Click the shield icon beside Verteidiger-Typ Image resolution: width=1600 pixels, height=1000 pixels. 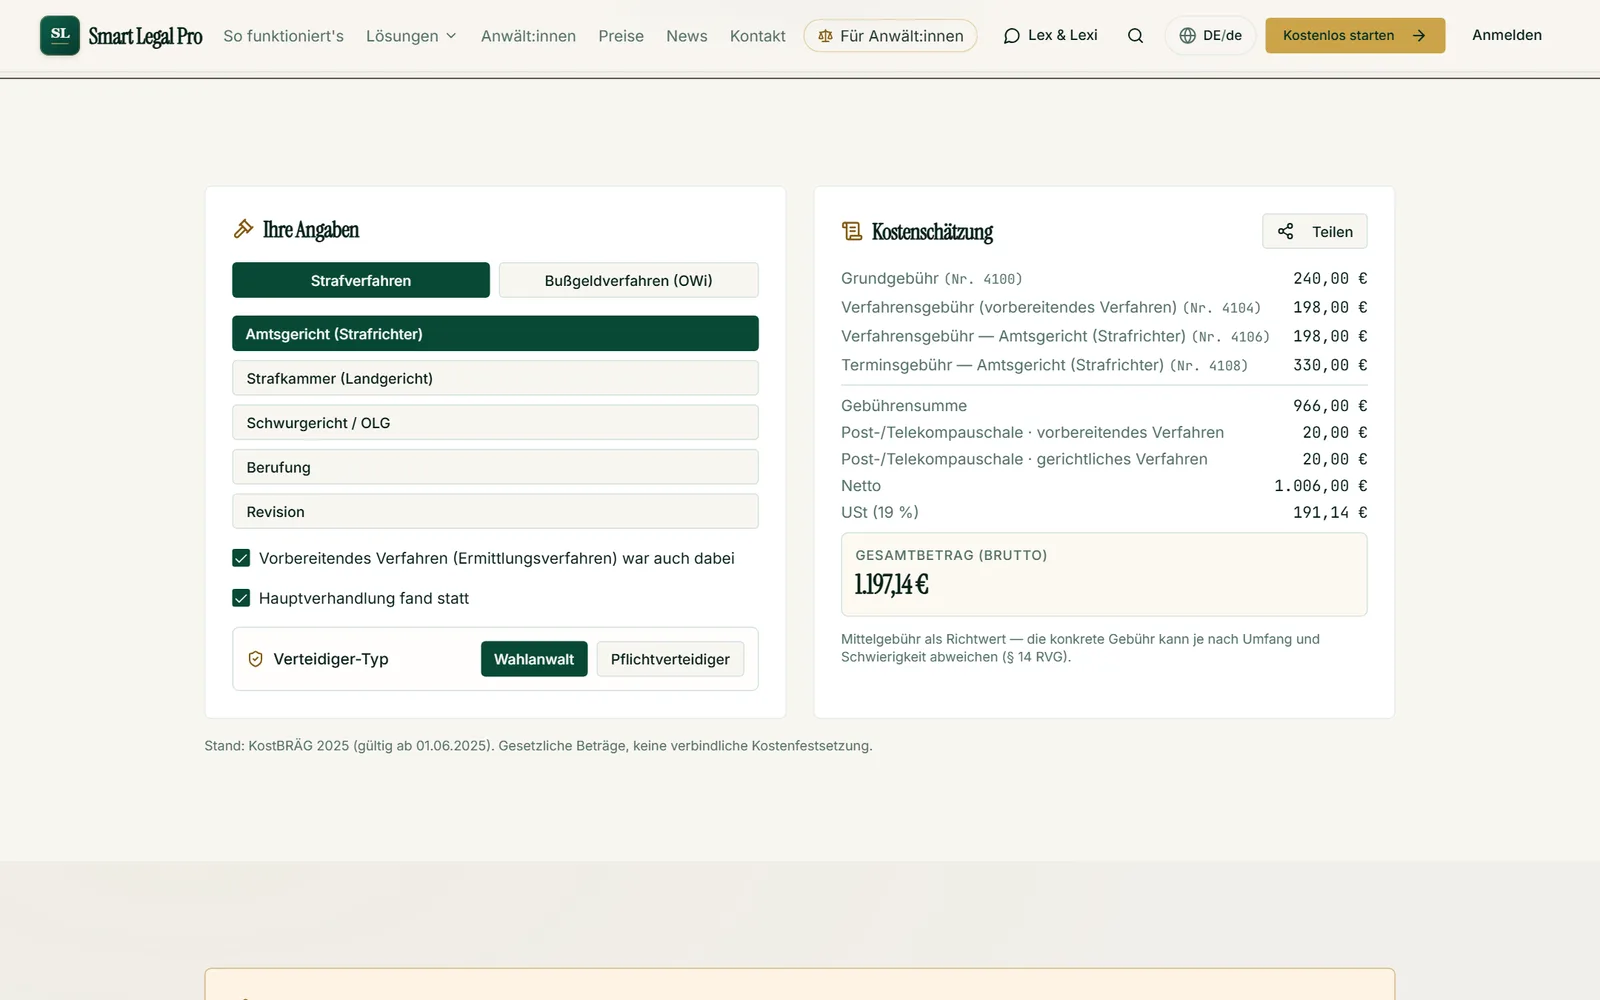pyautogui.click(x=255, y=659)
